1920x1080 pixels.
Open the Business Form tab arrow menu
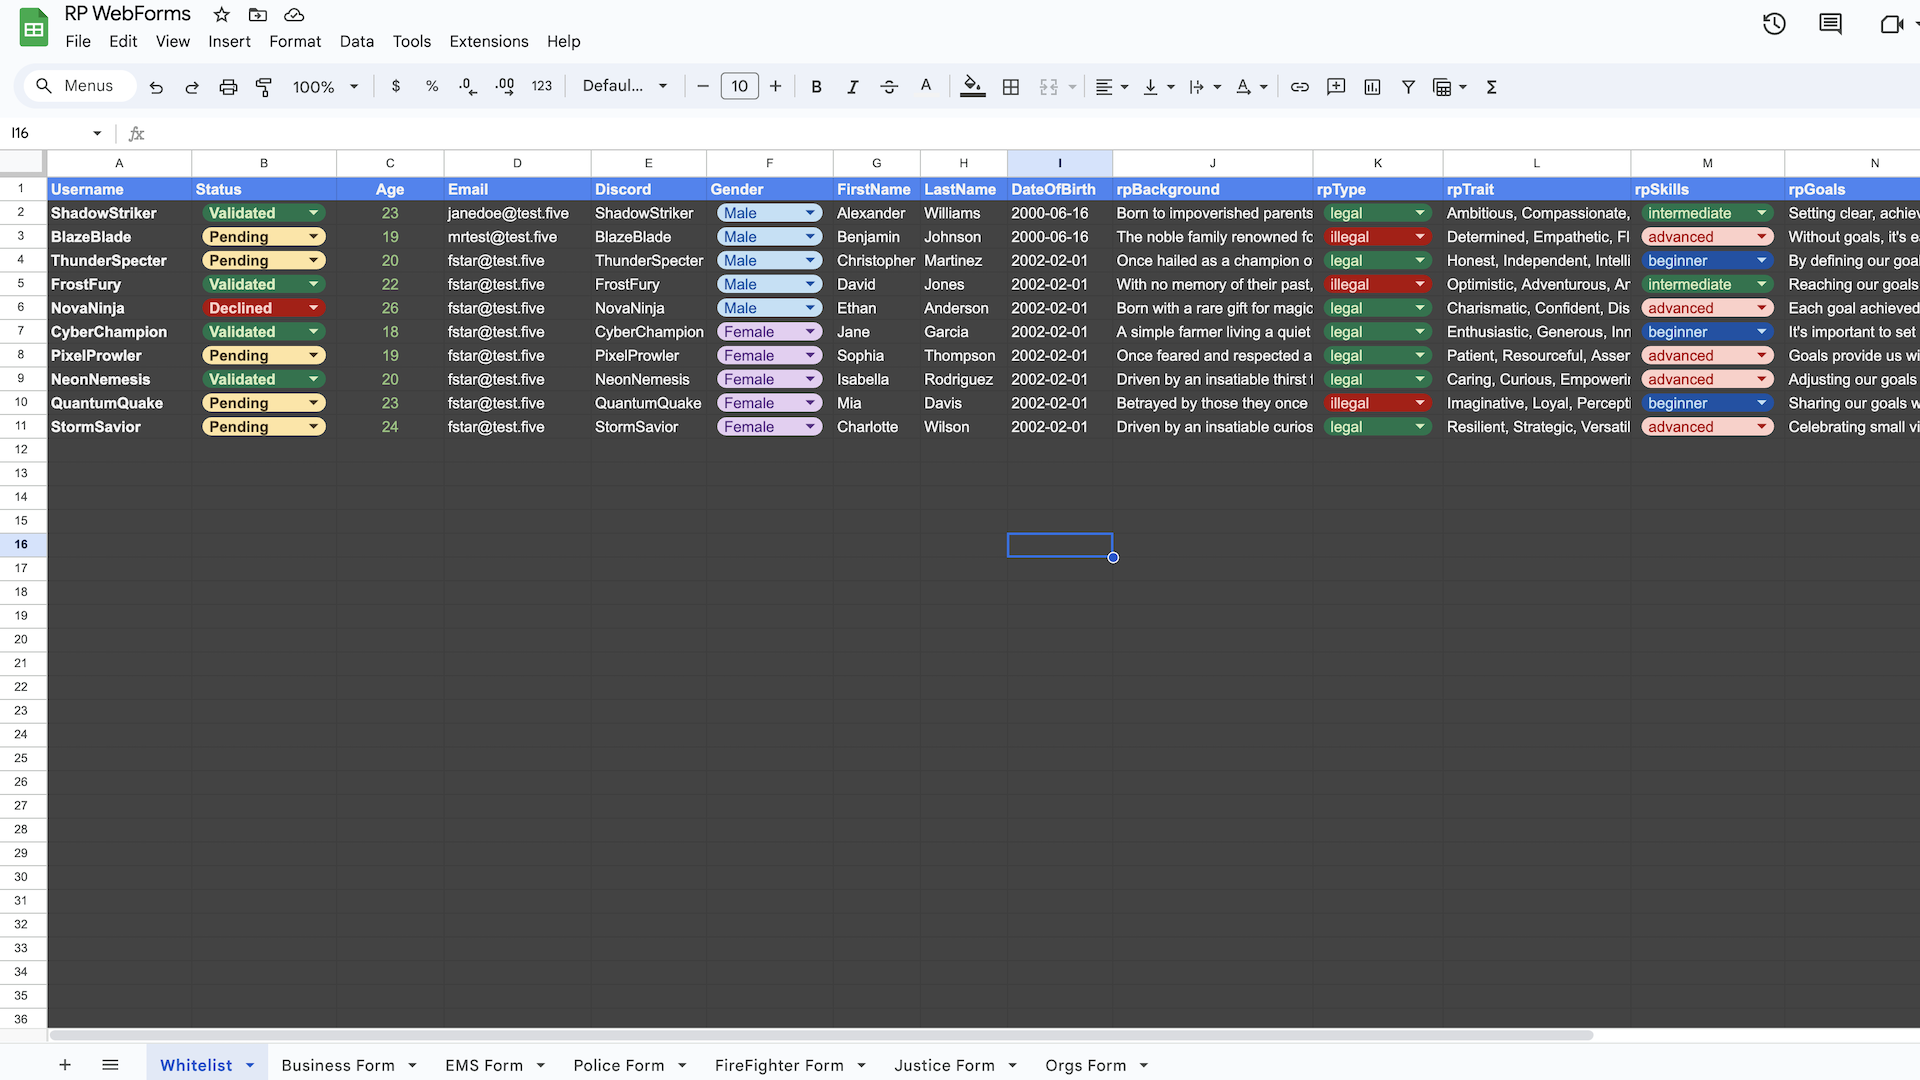pos(412,1066)
